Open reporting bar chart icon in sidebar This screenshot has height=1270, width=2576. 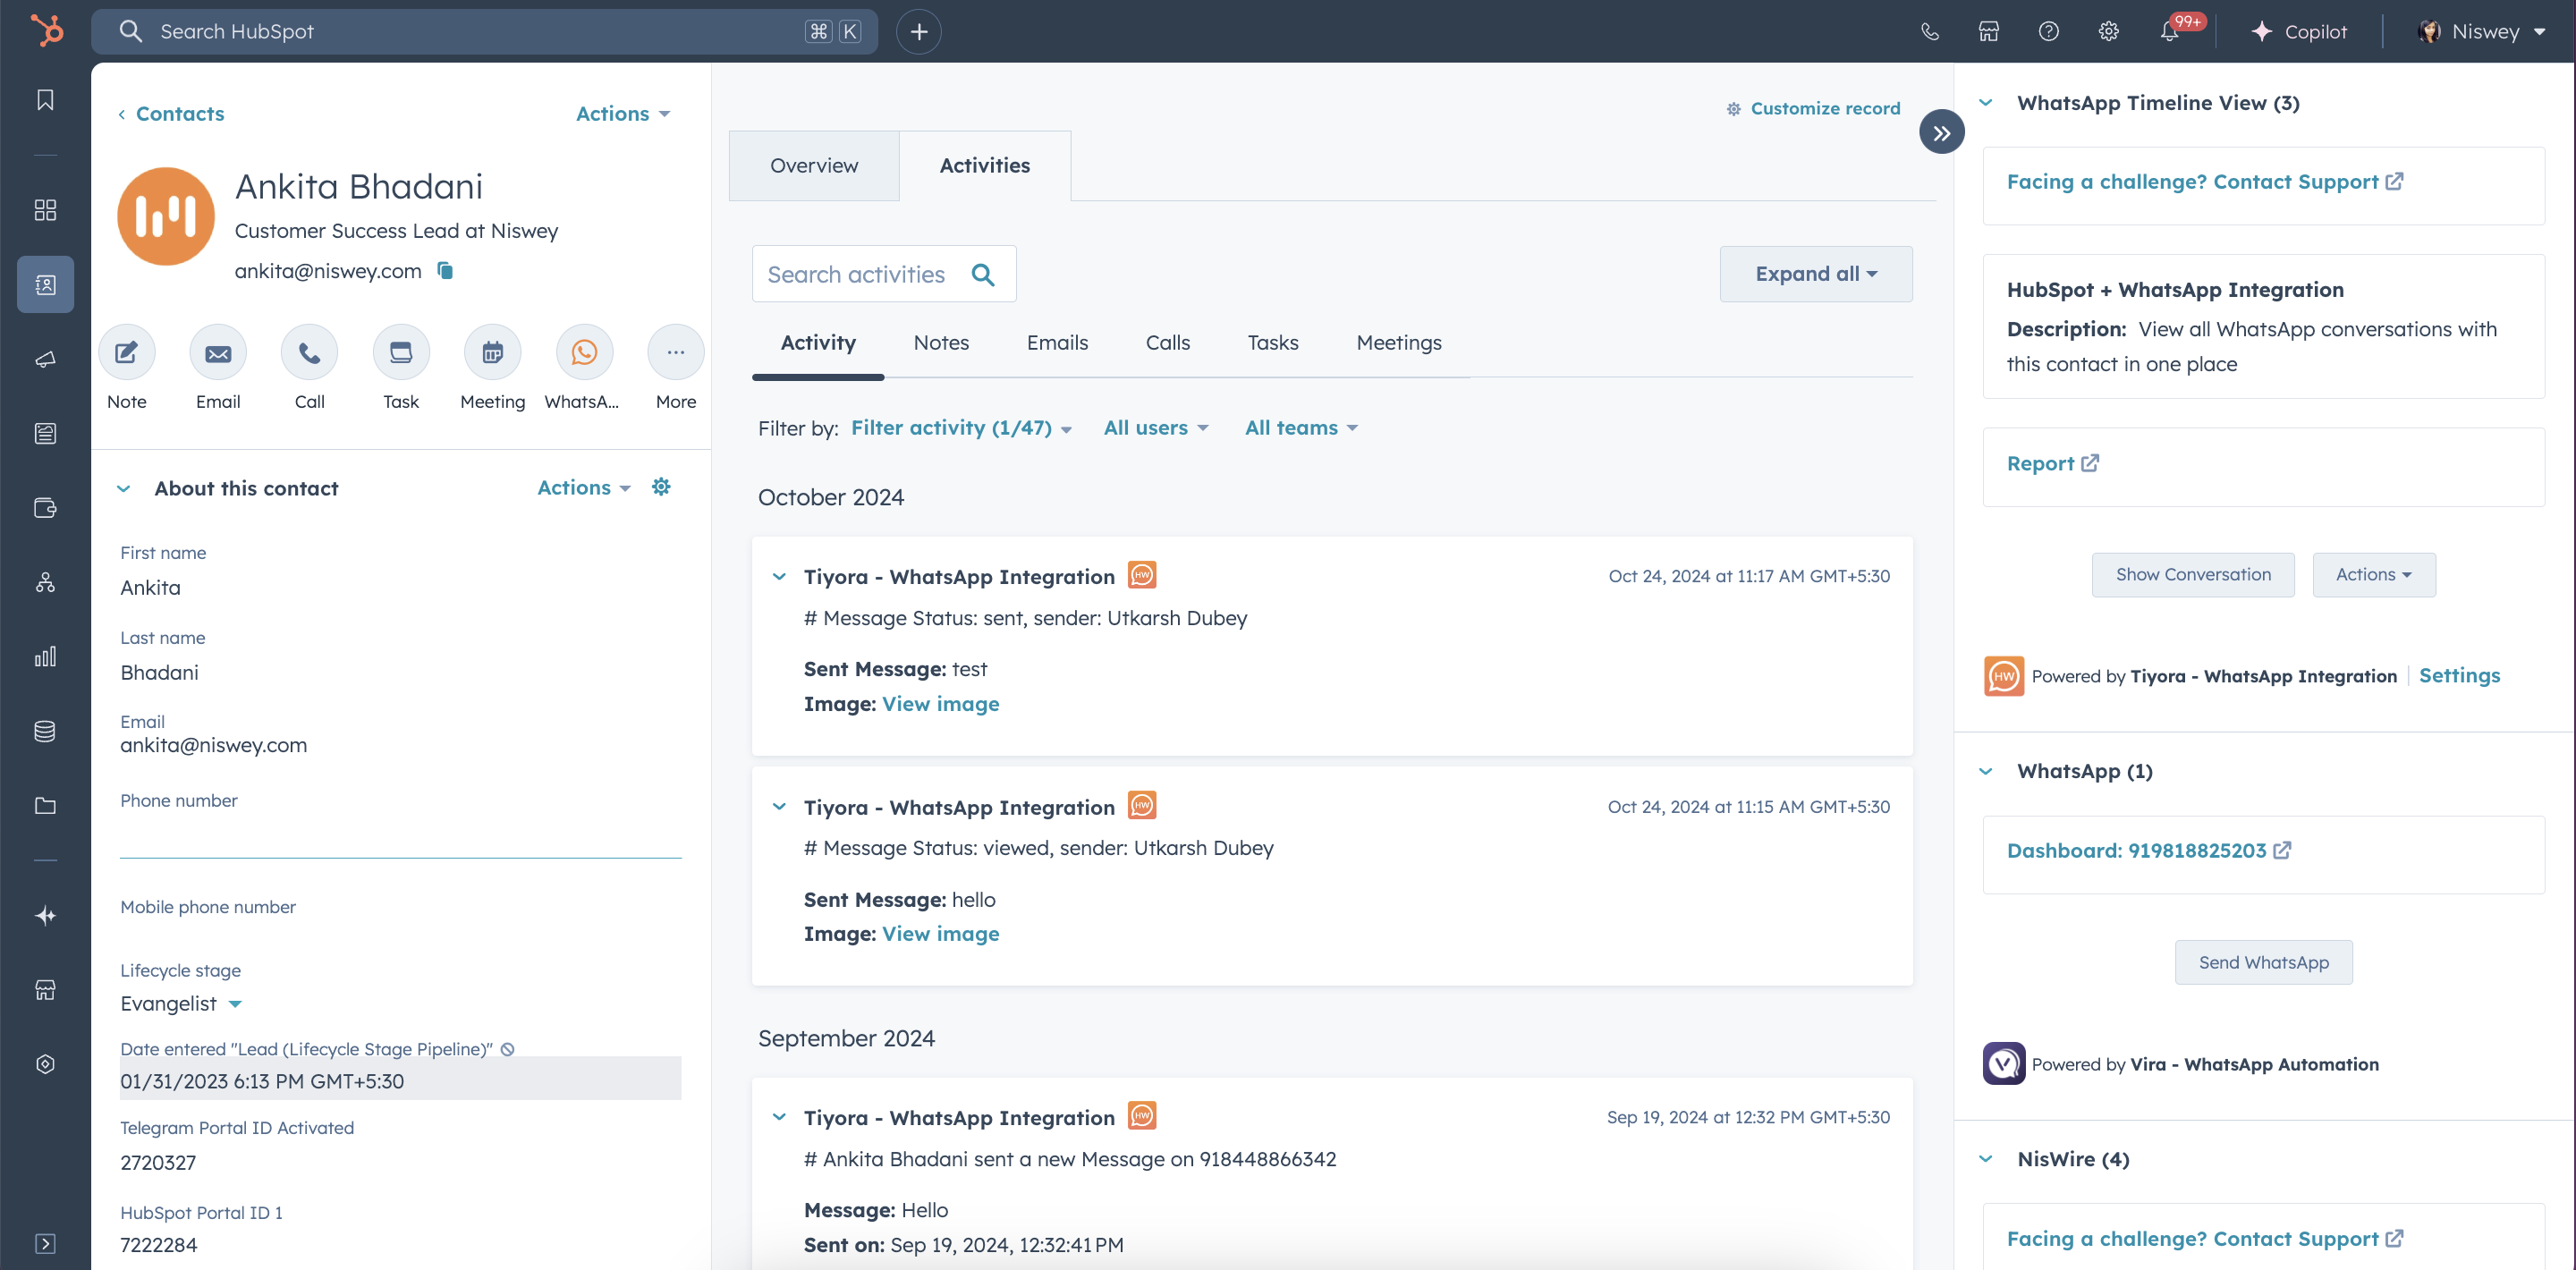click(x=45, y=657)
